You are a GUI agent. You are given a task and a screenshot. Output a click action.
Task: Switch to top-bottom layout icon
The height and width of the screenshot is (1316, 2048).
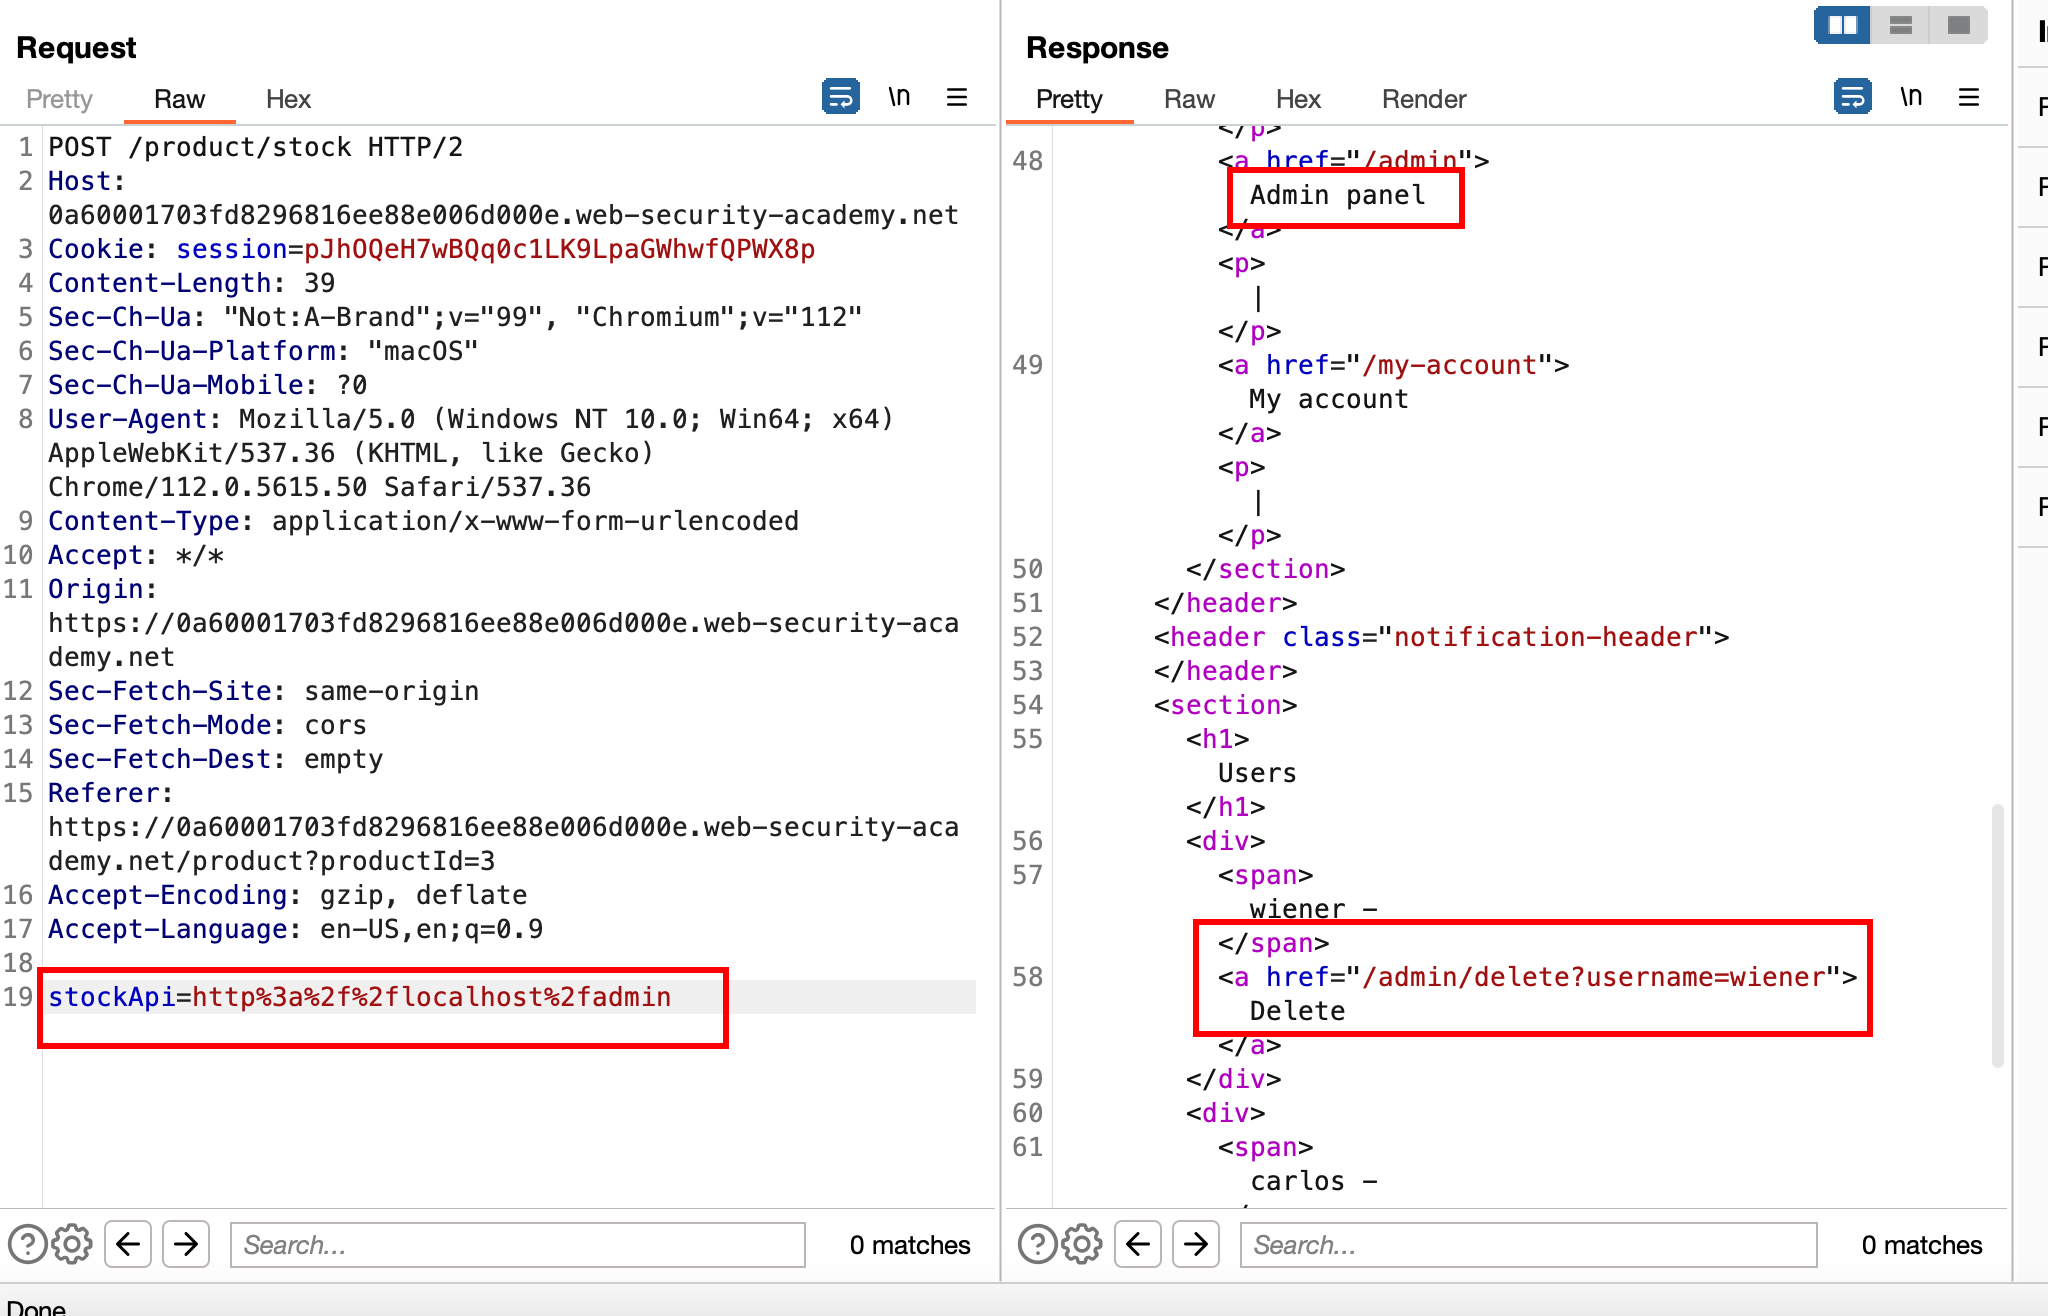tap(1901, 25)
